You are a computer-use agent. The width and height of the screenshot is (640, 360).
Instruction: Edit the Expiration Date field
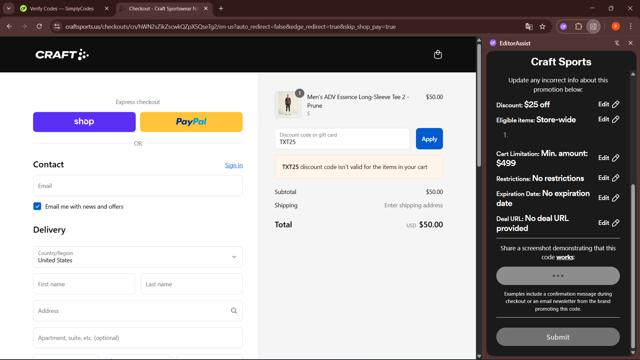pyautogui.click(x=609, y=198)
